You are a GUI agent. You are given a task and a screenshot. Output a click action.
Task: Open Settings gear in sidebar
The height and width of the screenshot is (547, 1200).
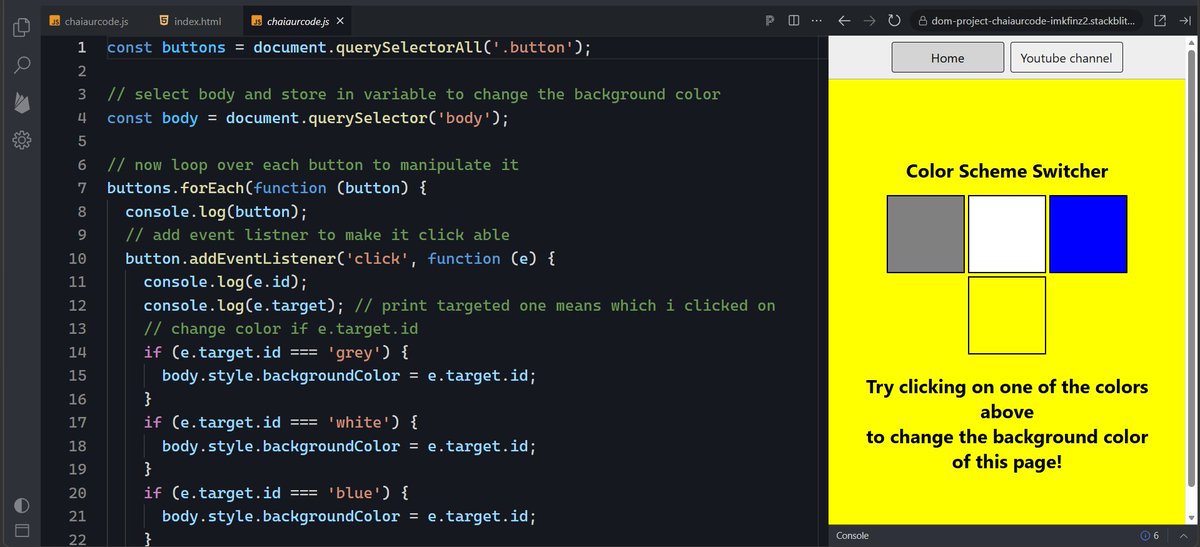(22, 140)
